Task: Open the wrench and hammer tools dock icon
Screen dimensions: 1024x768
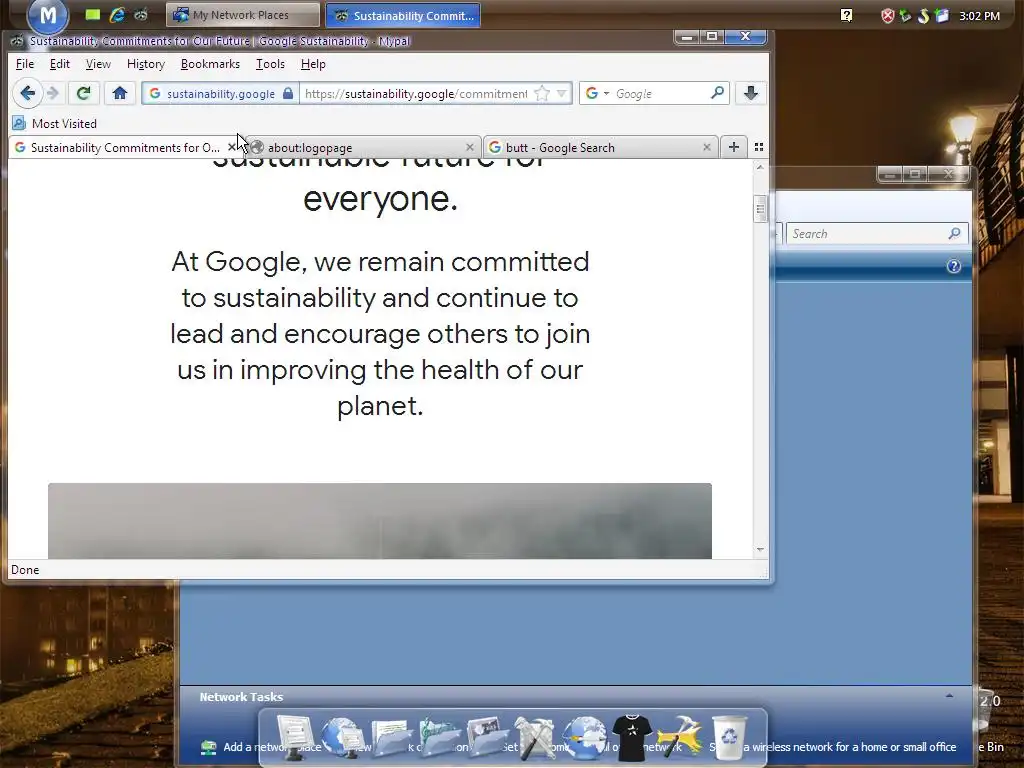Action: pos(535,737)
